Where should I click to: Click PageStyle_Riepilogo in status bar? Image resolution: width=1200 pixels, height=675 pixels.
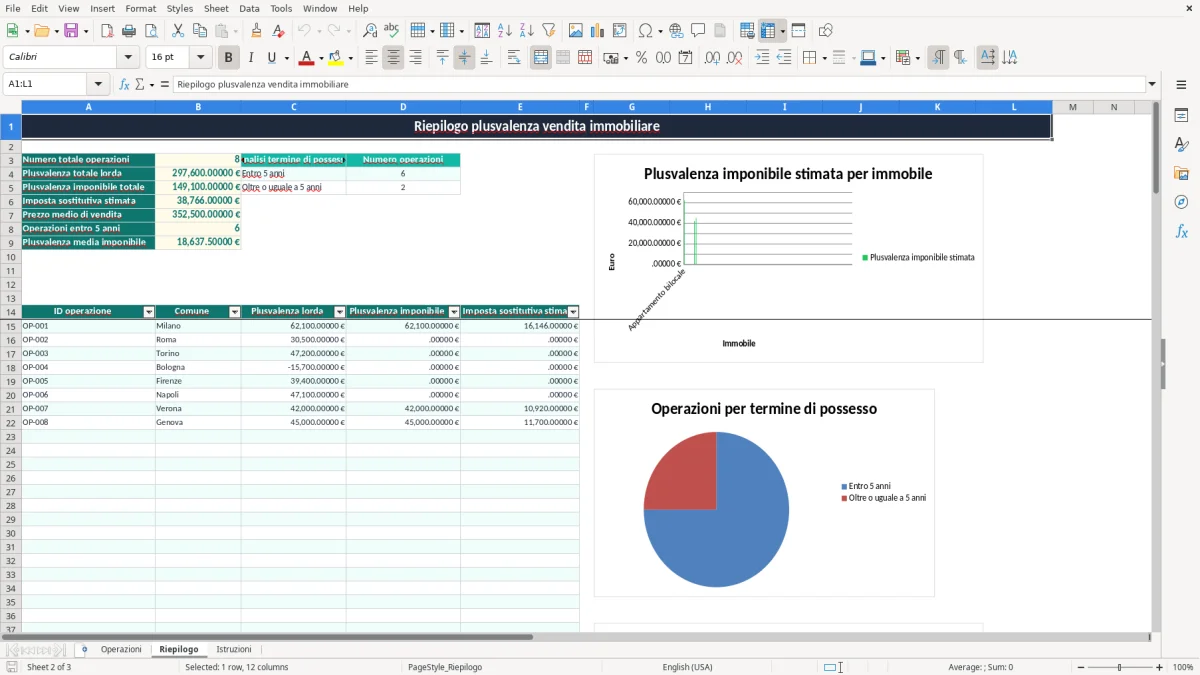tap(445, 667)
